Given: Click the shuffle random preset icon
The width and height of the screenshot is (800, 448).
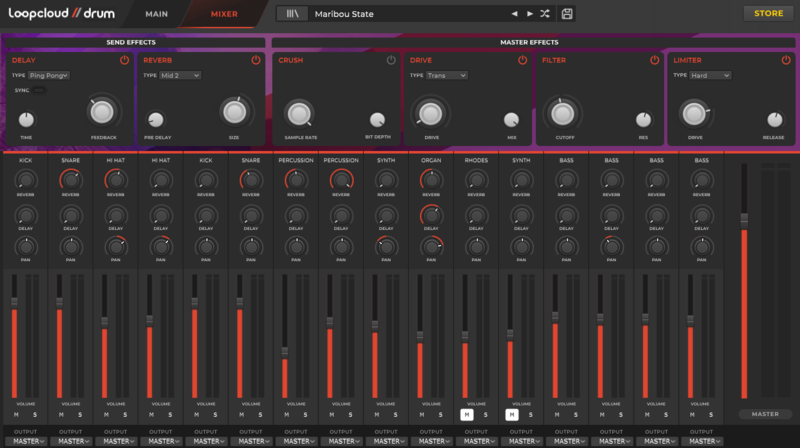Looking at the screenshot, I should click(545, 14).
